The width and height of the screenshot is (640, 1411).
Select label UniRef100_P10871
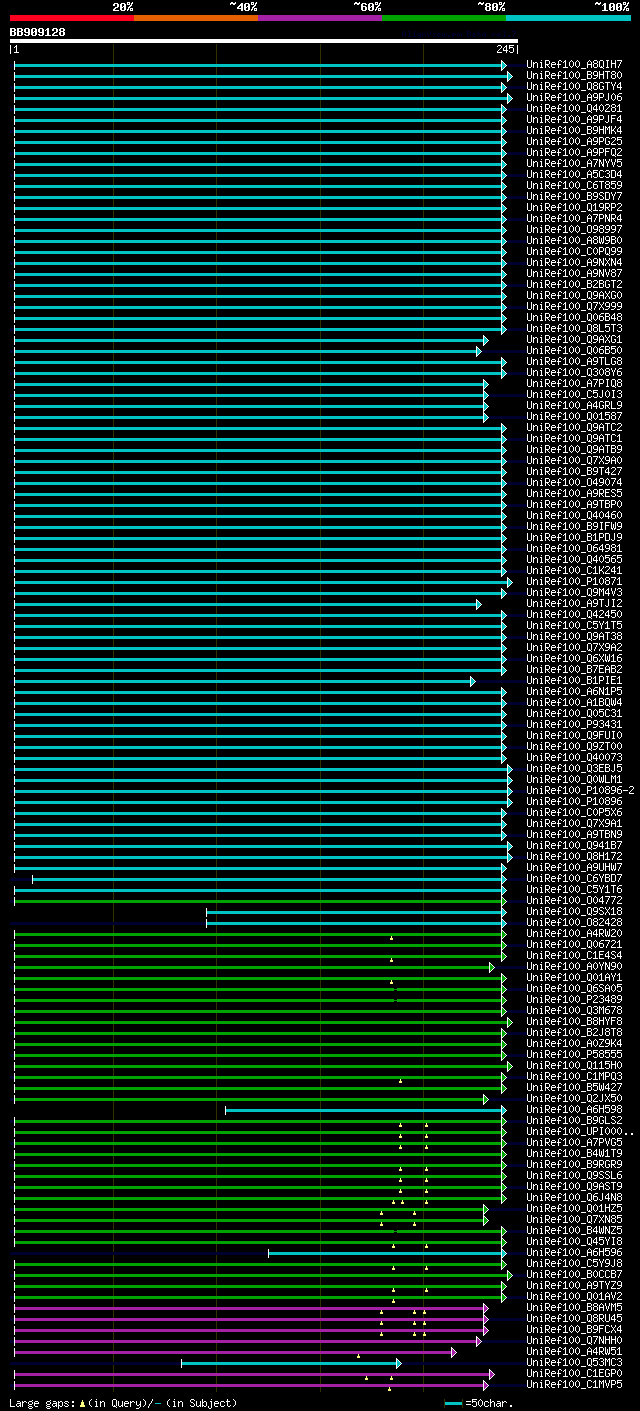(x=574, y=581)
